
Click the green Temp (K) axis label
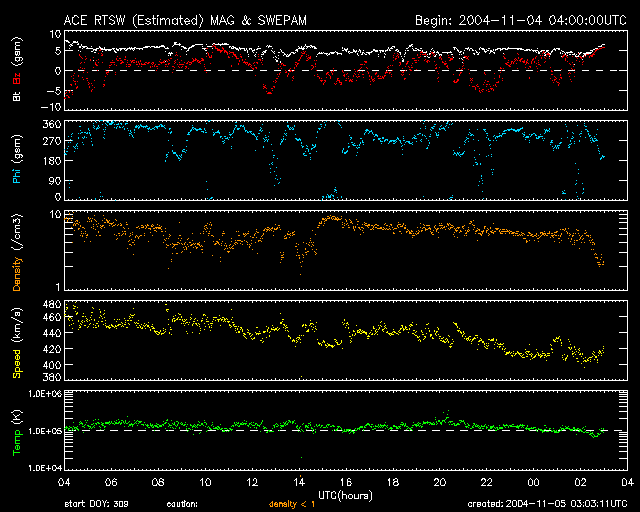pyautogui.click(x=17, y=430)
